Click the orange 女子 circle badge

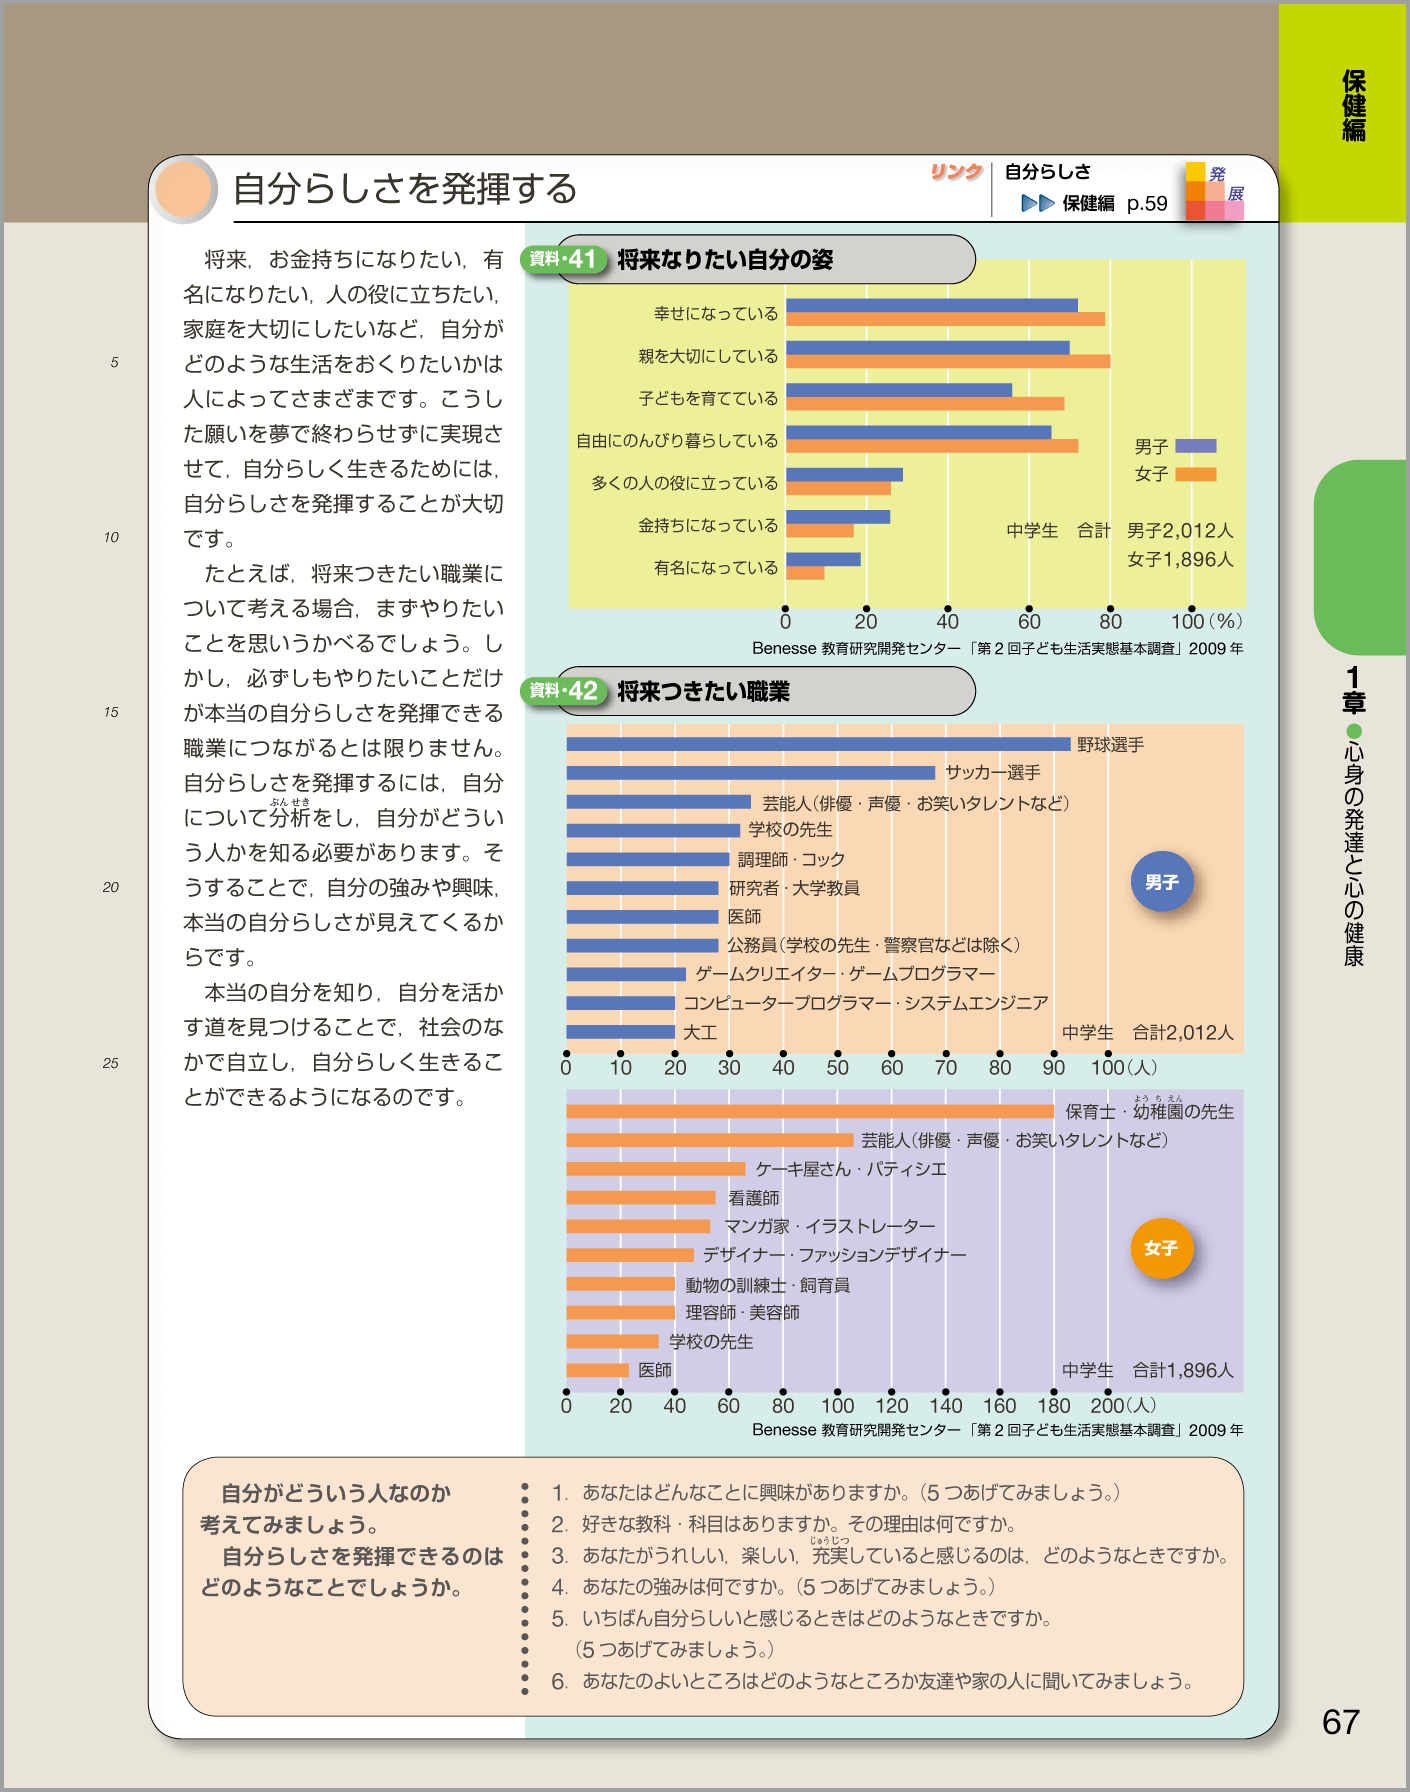1162,1248
